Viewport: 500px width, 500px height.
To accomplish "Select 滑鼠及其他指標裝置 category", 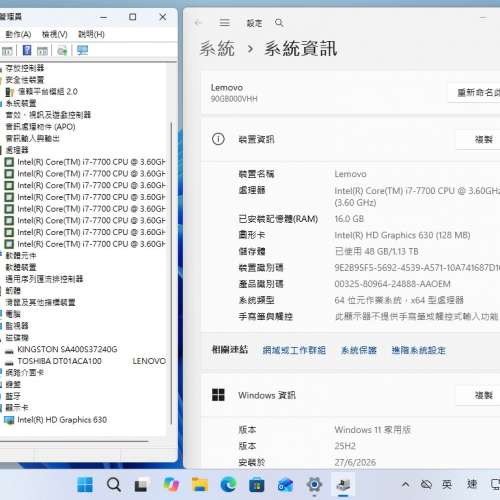I will tap(40, 302).
